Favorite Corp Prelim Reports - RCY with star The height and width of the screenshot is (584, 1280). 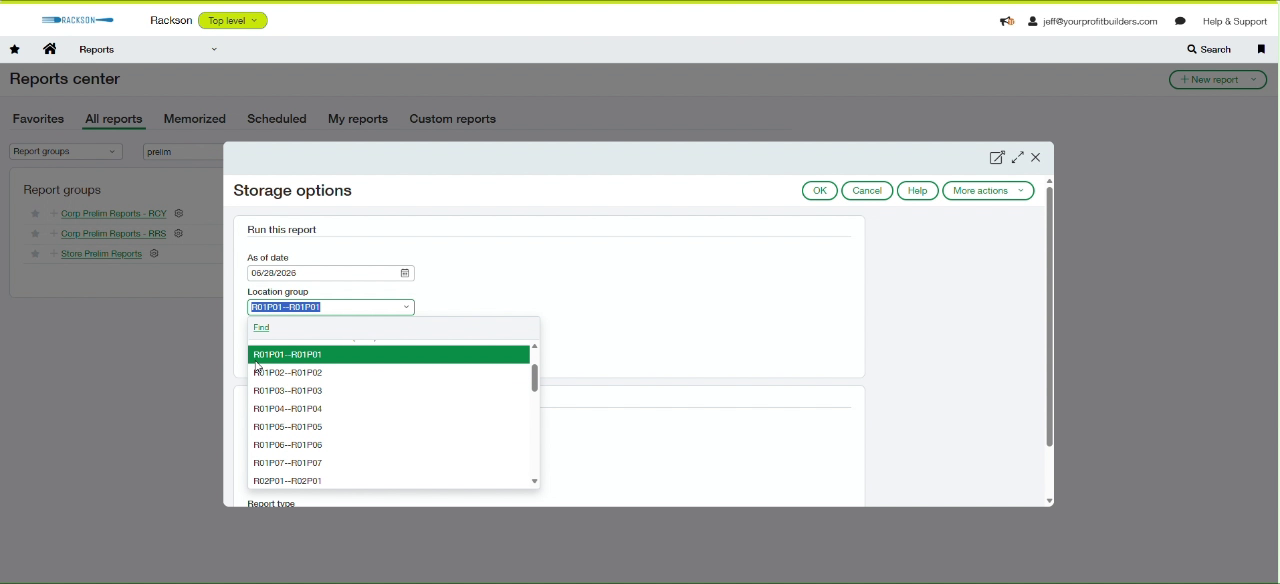(35, 214)
